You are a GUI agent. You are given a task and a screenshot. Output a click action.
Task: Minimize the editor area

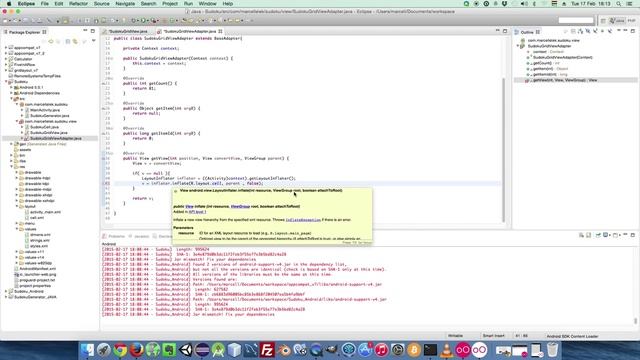[498, 31]
